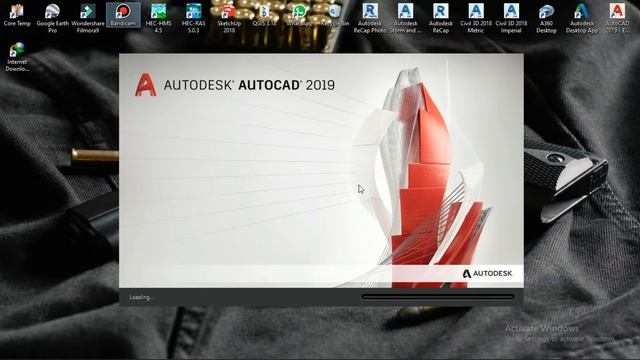
Task: Open the A360 Desktop shortcut
Action: (x=547, y=18)
